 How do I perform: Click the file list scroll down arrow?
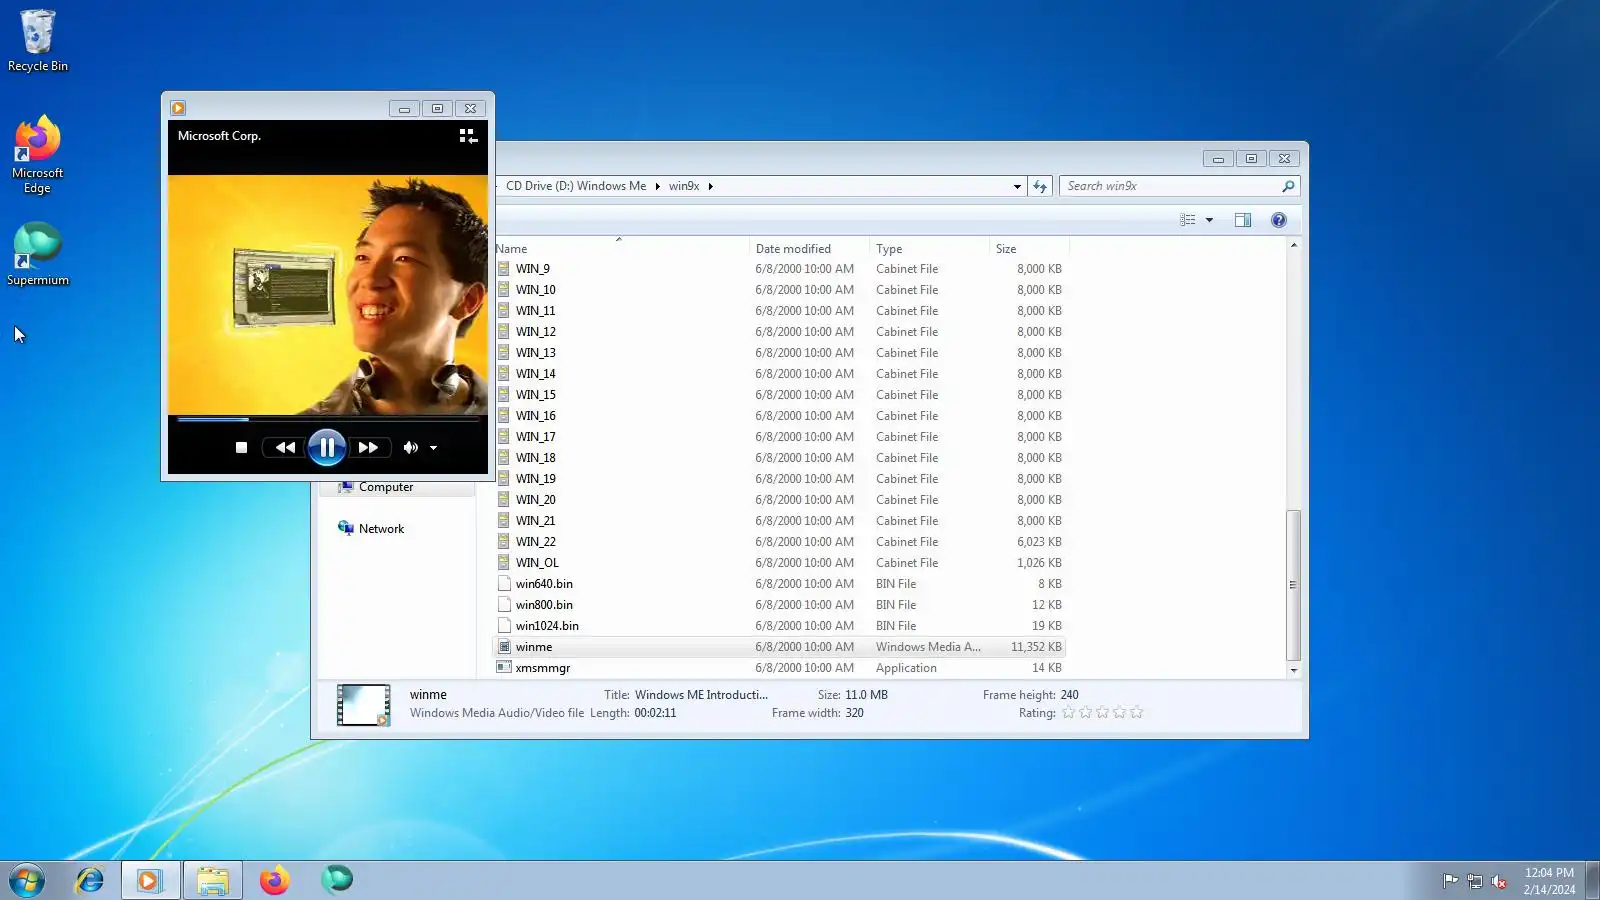coord(1294,671)
